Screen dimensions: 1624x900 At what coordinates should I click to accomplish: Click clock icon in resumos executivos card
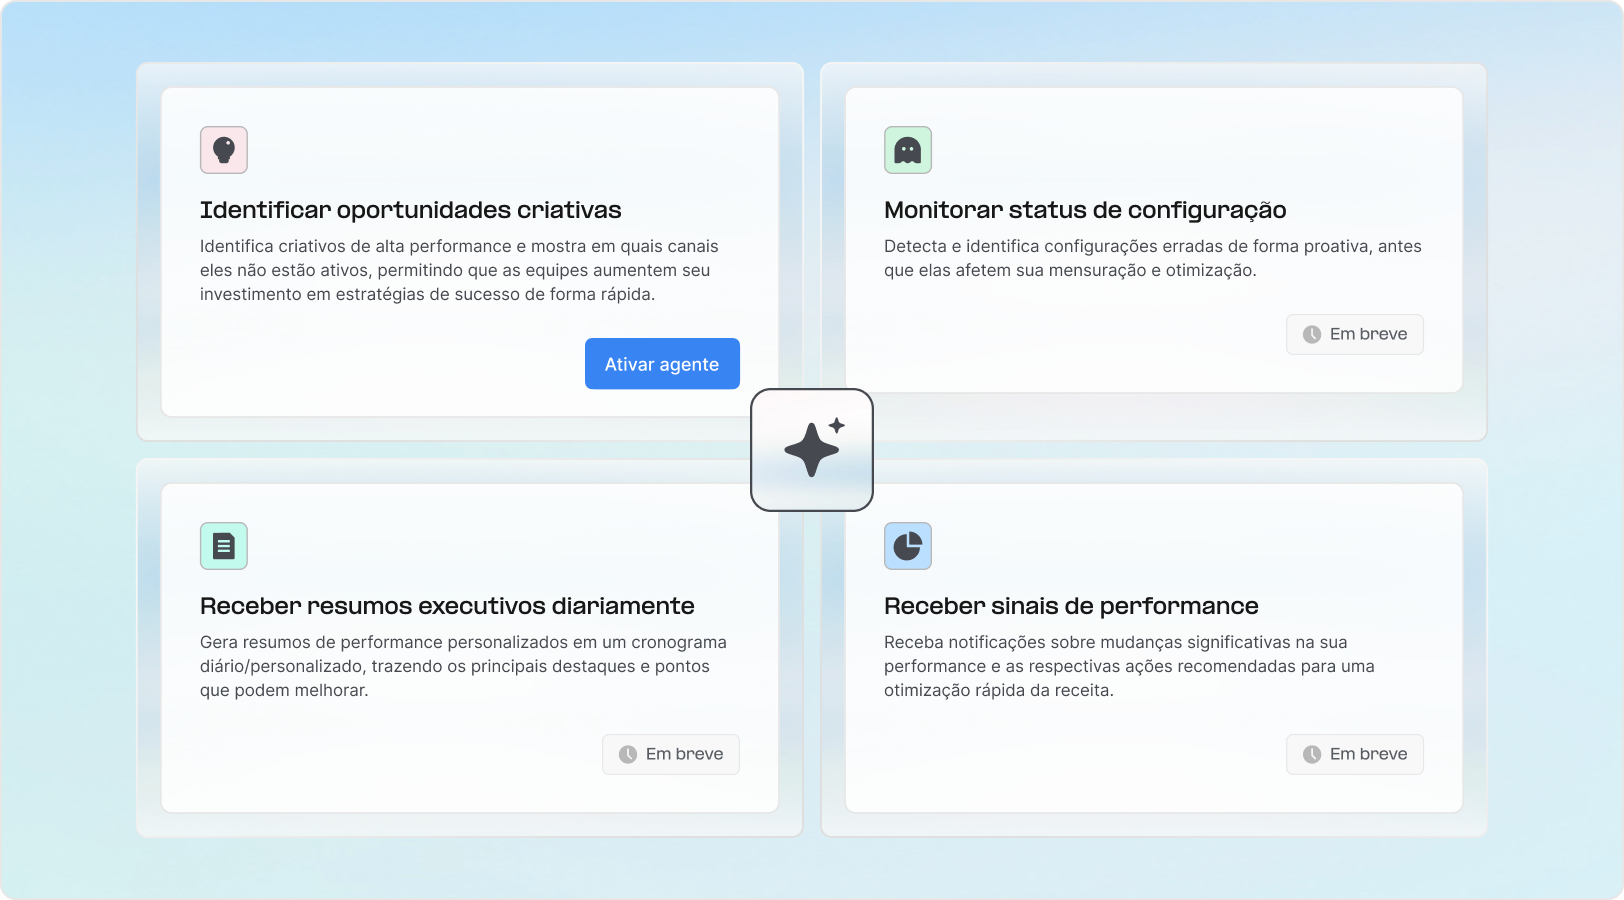click(628, 755)
